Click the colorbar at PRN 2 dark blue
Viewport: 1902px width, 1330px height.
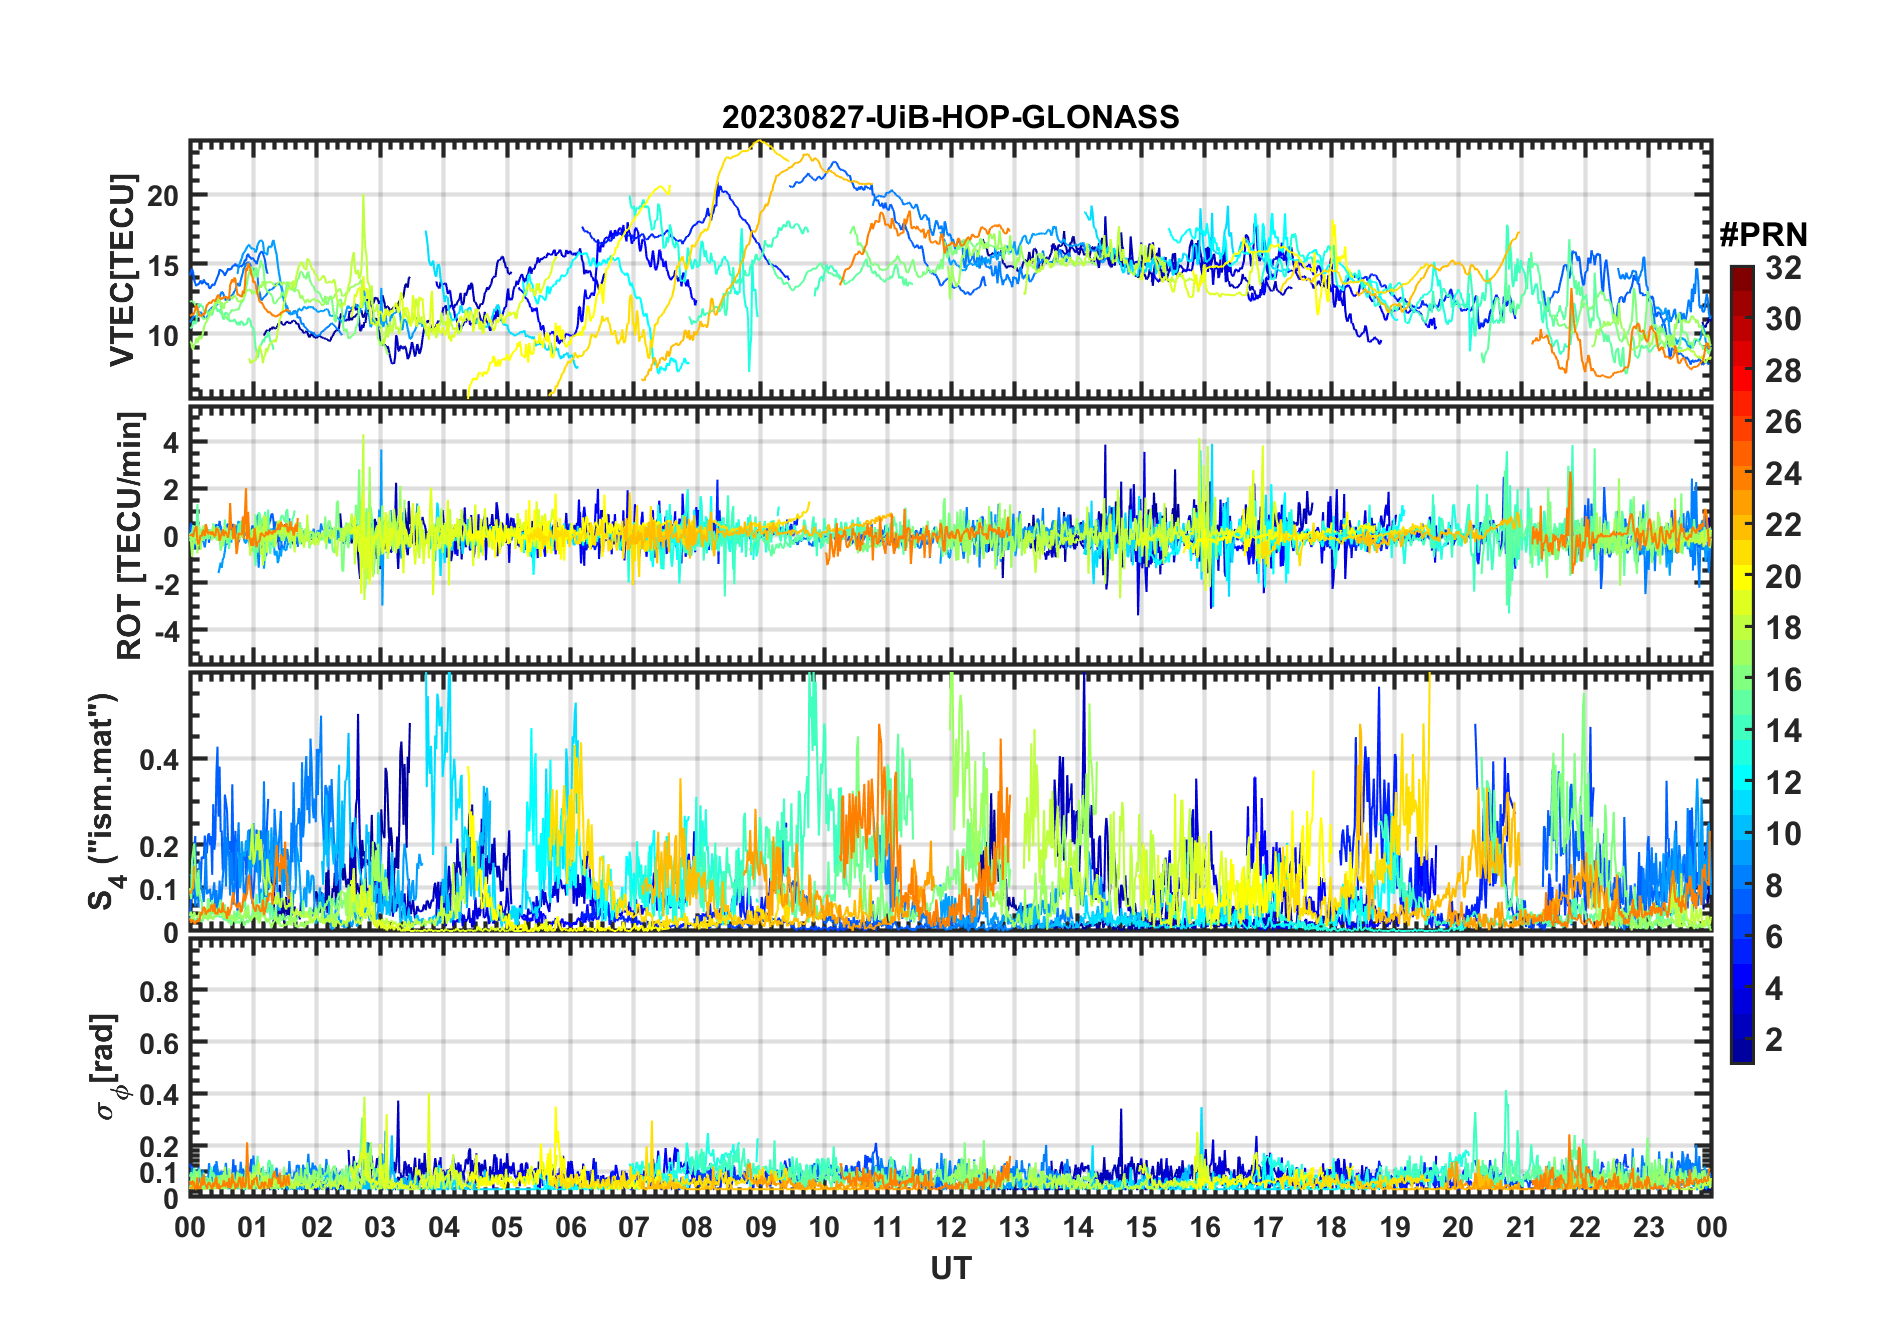[x=1741, y=1039]
